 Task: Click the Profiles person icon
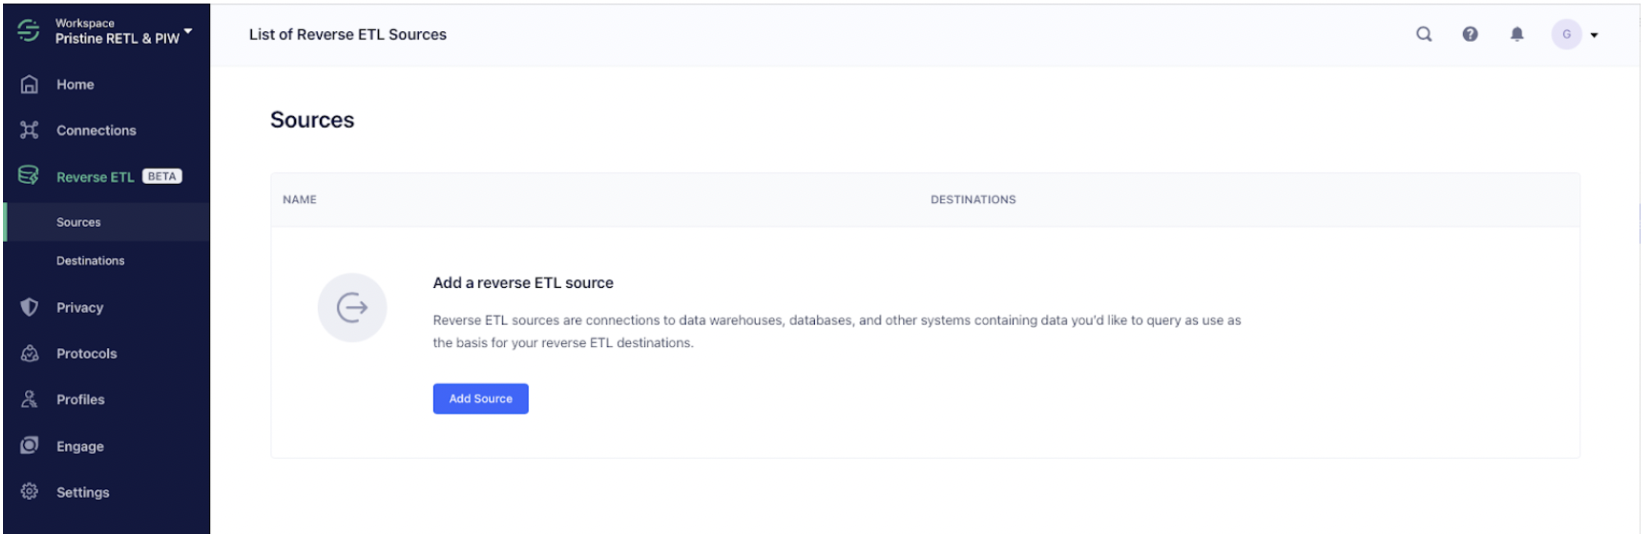[x=30, y=399]
